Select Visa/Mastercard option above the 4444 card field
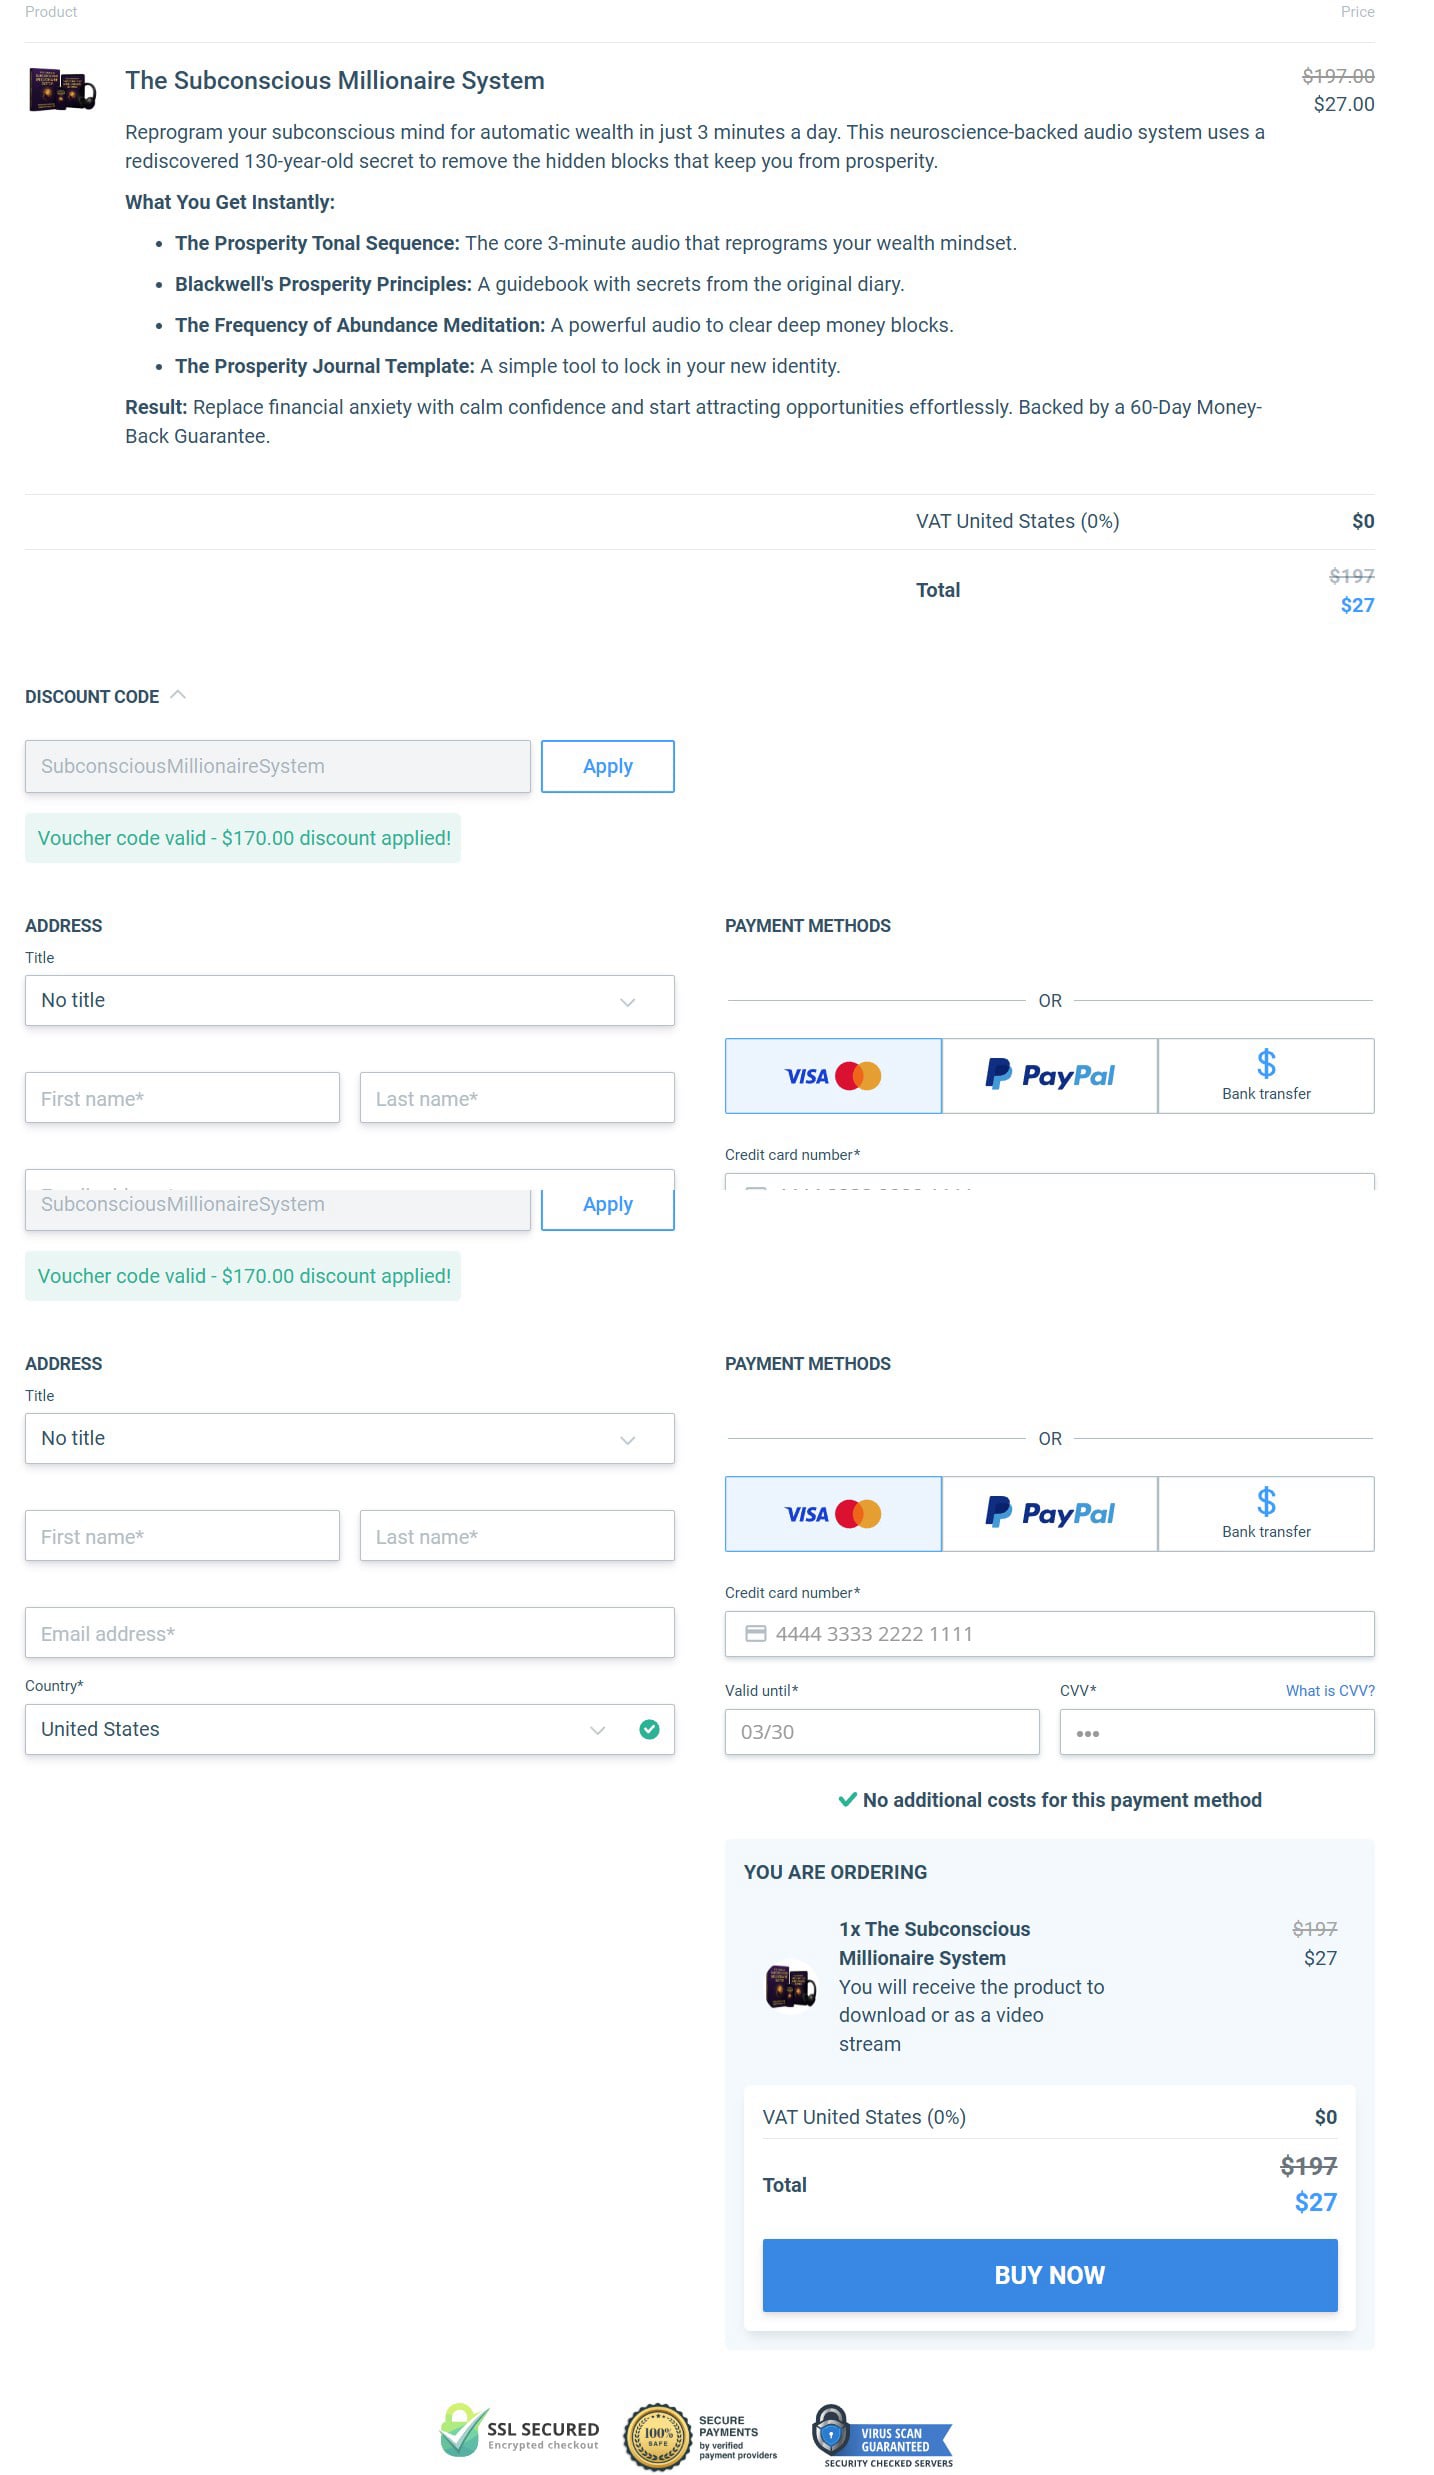 coord(833,1514)
